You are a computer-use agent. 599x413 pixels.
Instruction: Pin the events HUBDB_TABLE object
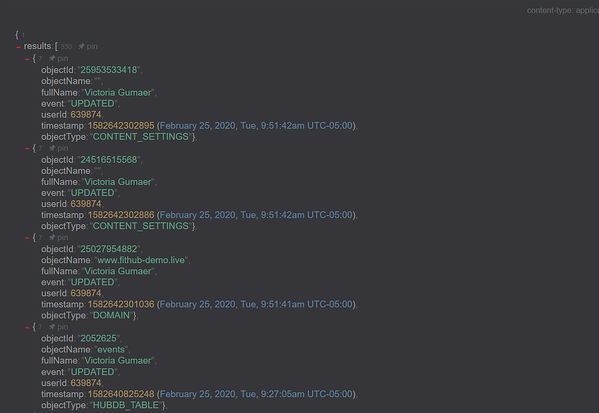(x=58, y=327)
